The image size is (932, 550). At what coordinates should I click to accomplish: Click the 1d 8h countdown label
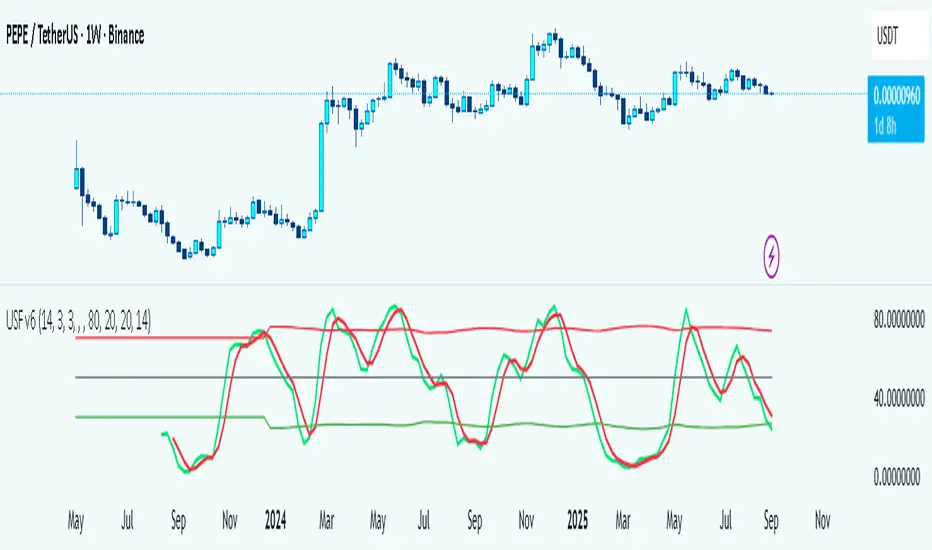pyautogui.click(x=890, y=122)
